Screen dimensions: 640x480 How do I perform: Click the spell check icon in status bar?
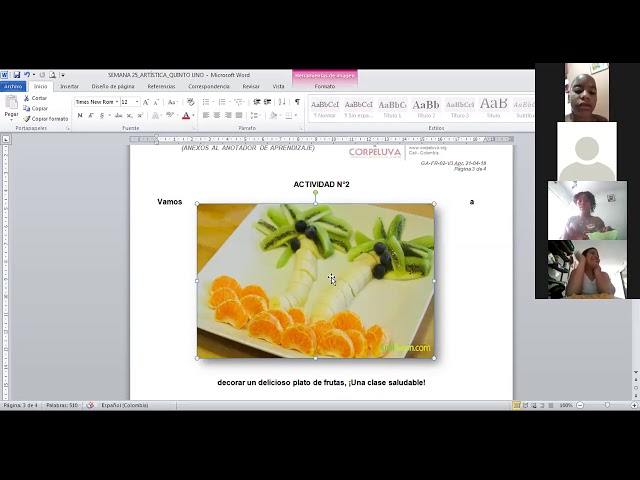pyautogui.click(x=90, y=405)
